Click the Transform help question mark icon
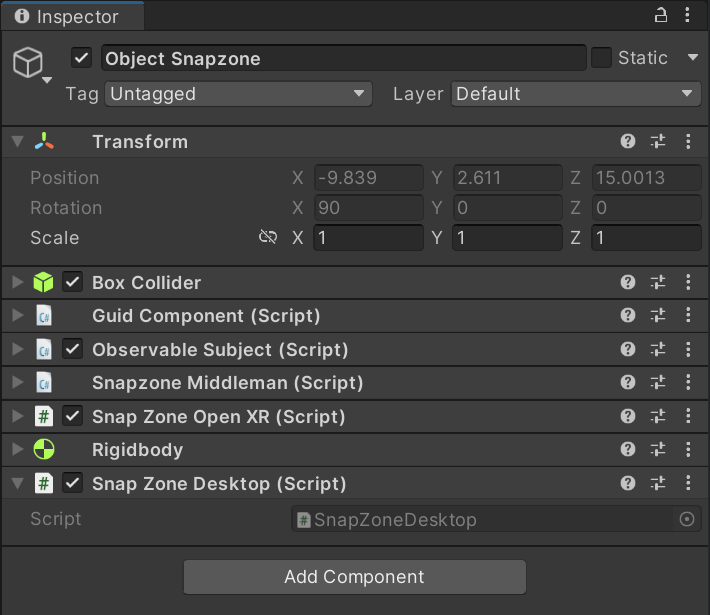This screenshot has width=710, height=615. [x=628, y=142]
